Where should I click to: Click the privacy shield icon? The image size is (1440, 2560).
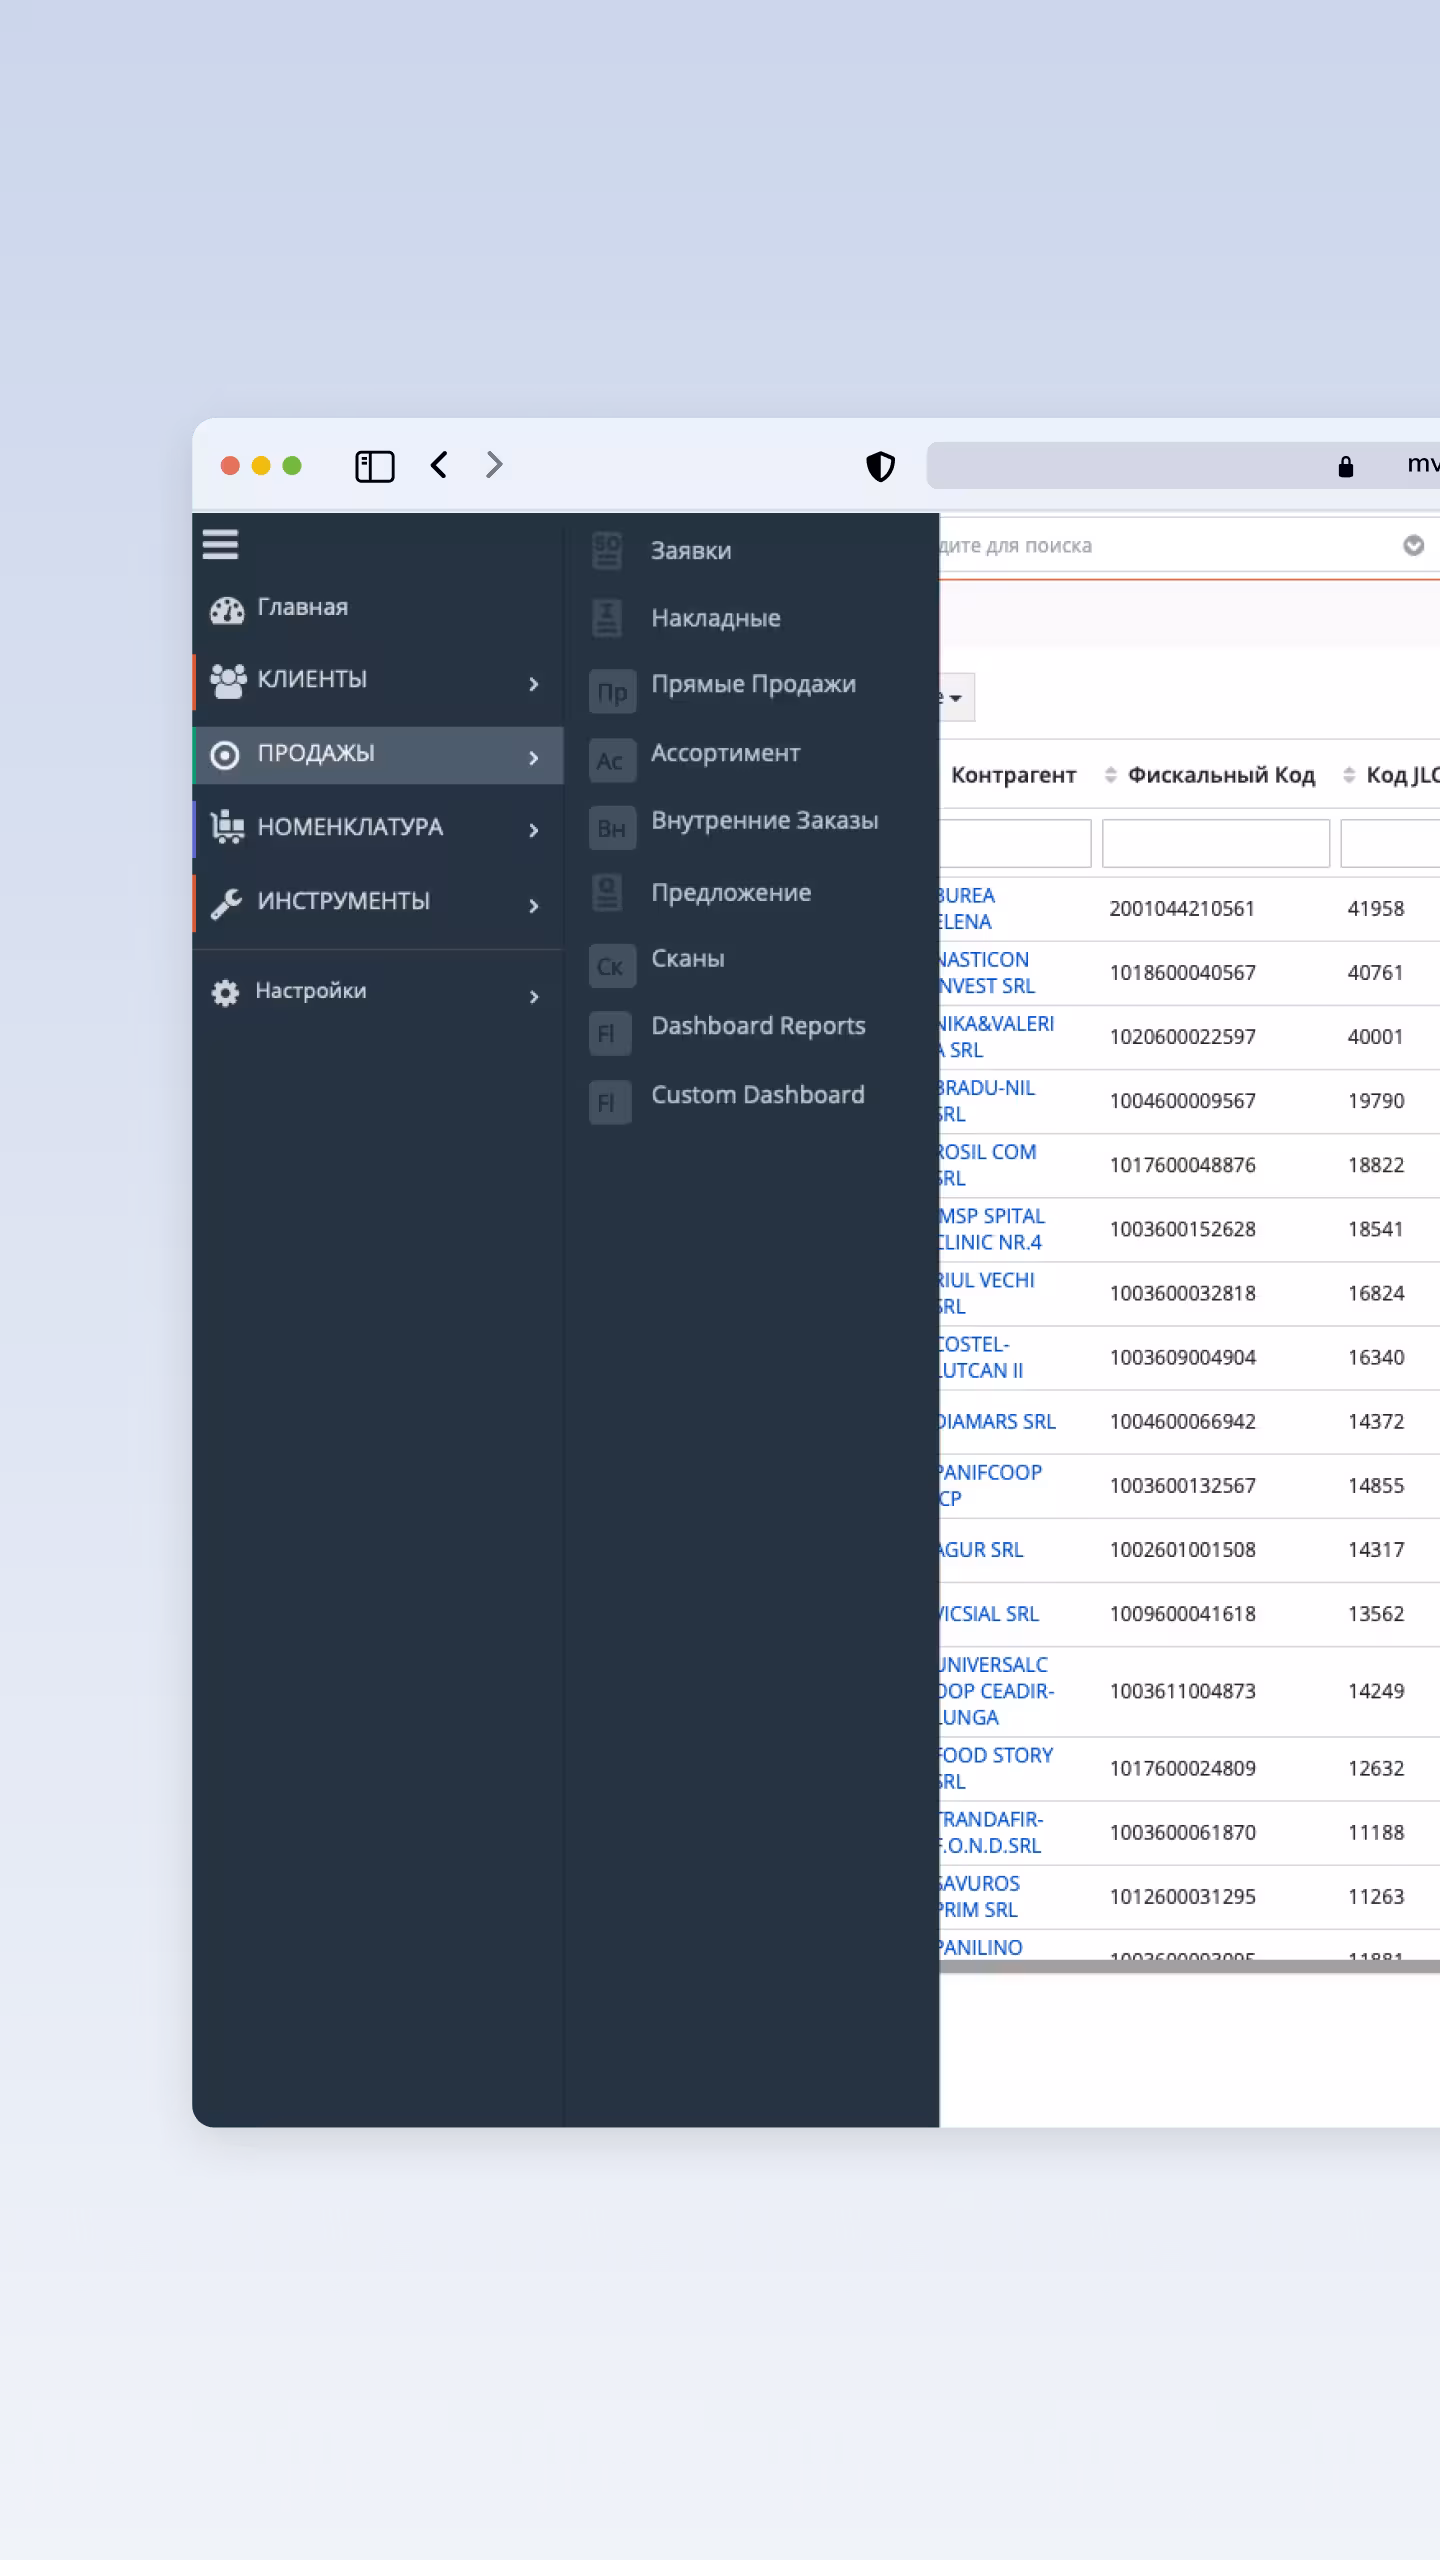(880, 466)
